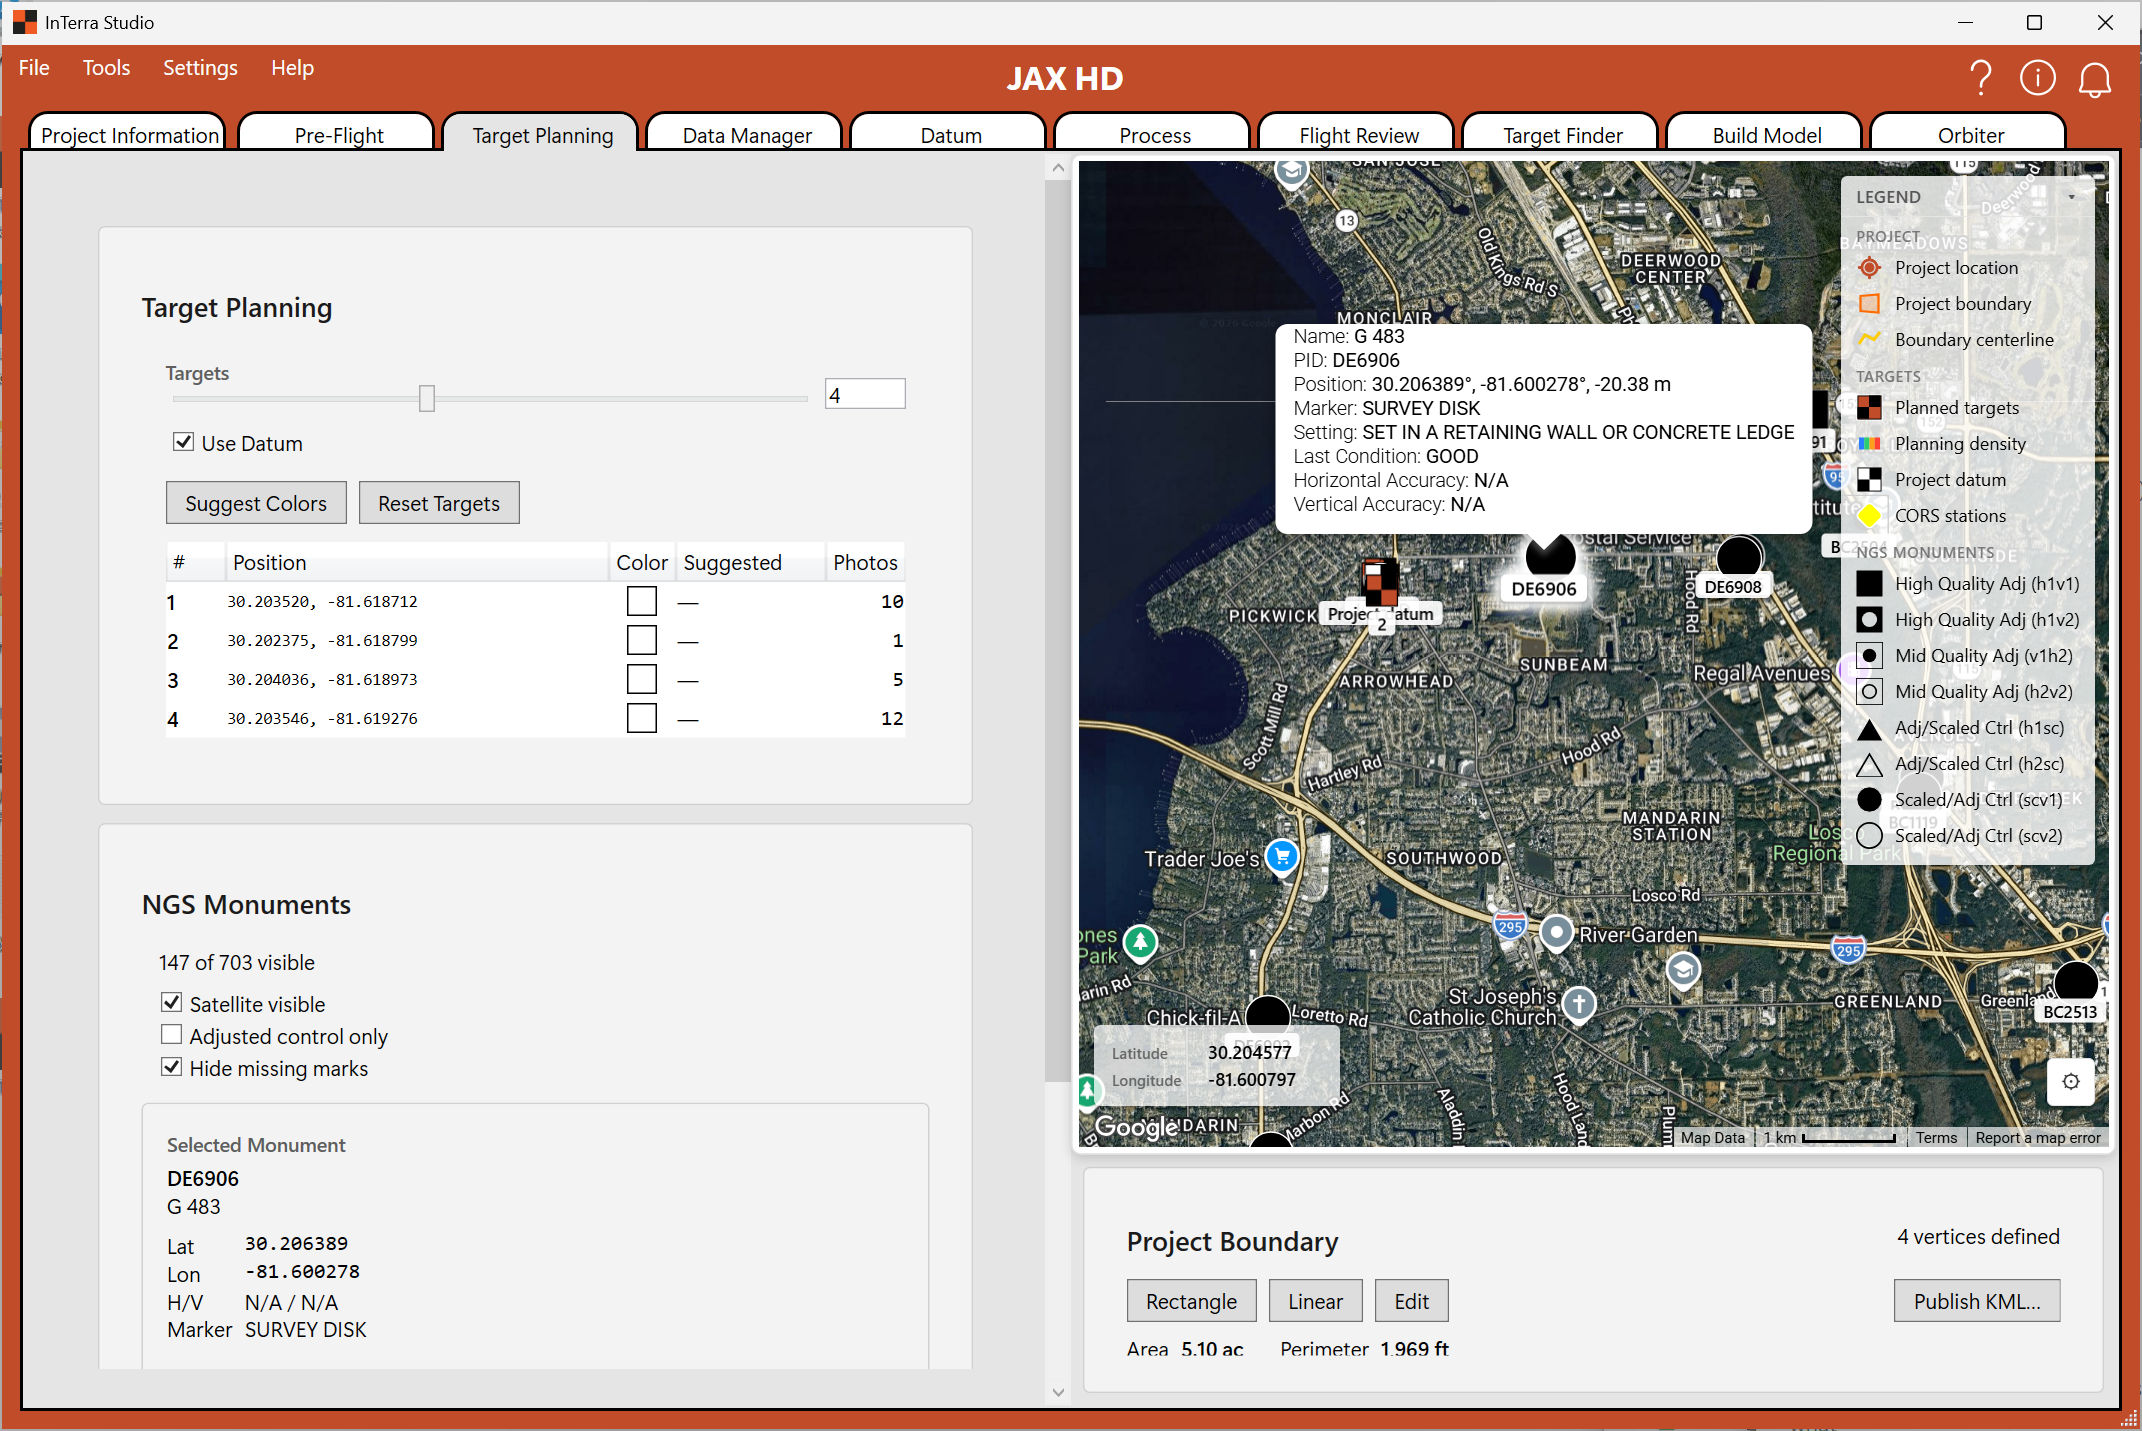Click the Terms link on map

(1936, 1137)
